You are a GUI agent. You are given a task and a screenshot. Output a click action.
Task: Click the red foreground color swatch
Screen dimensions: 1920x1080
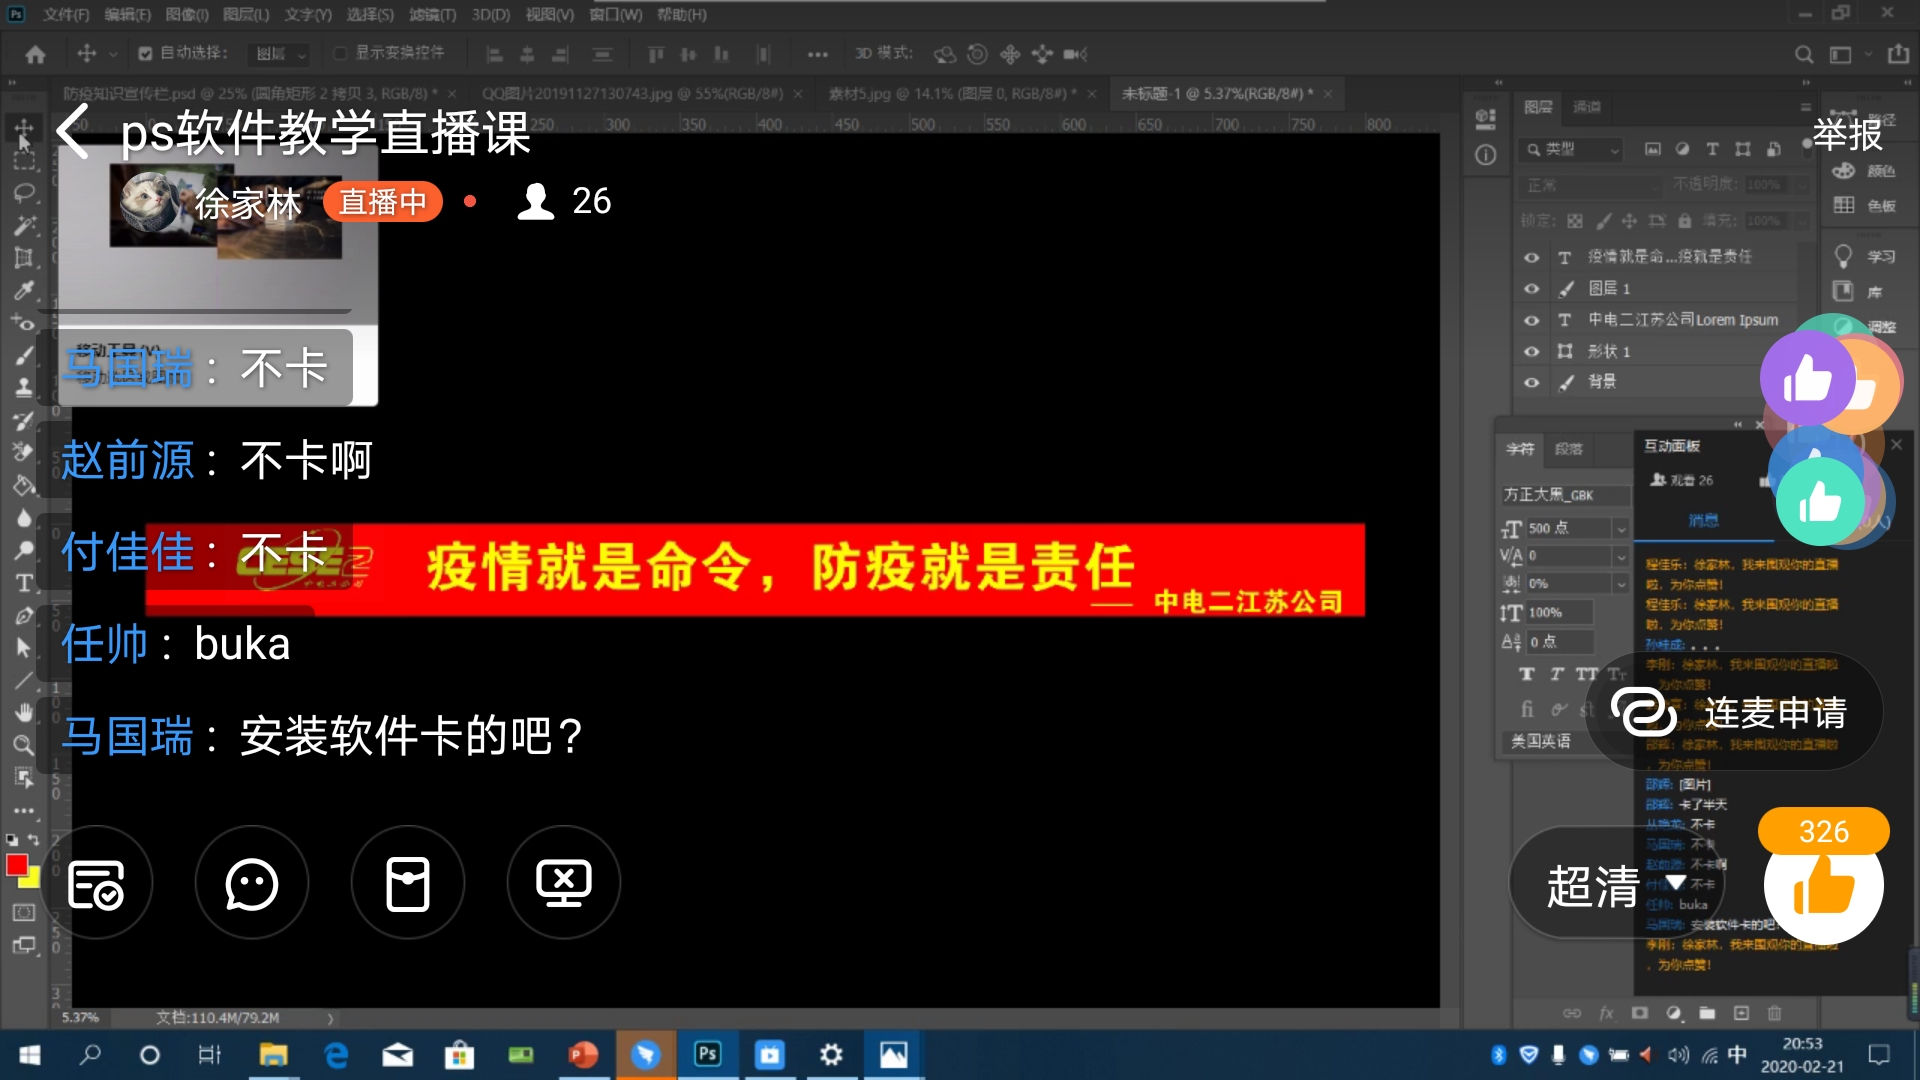tap(17, 865)
